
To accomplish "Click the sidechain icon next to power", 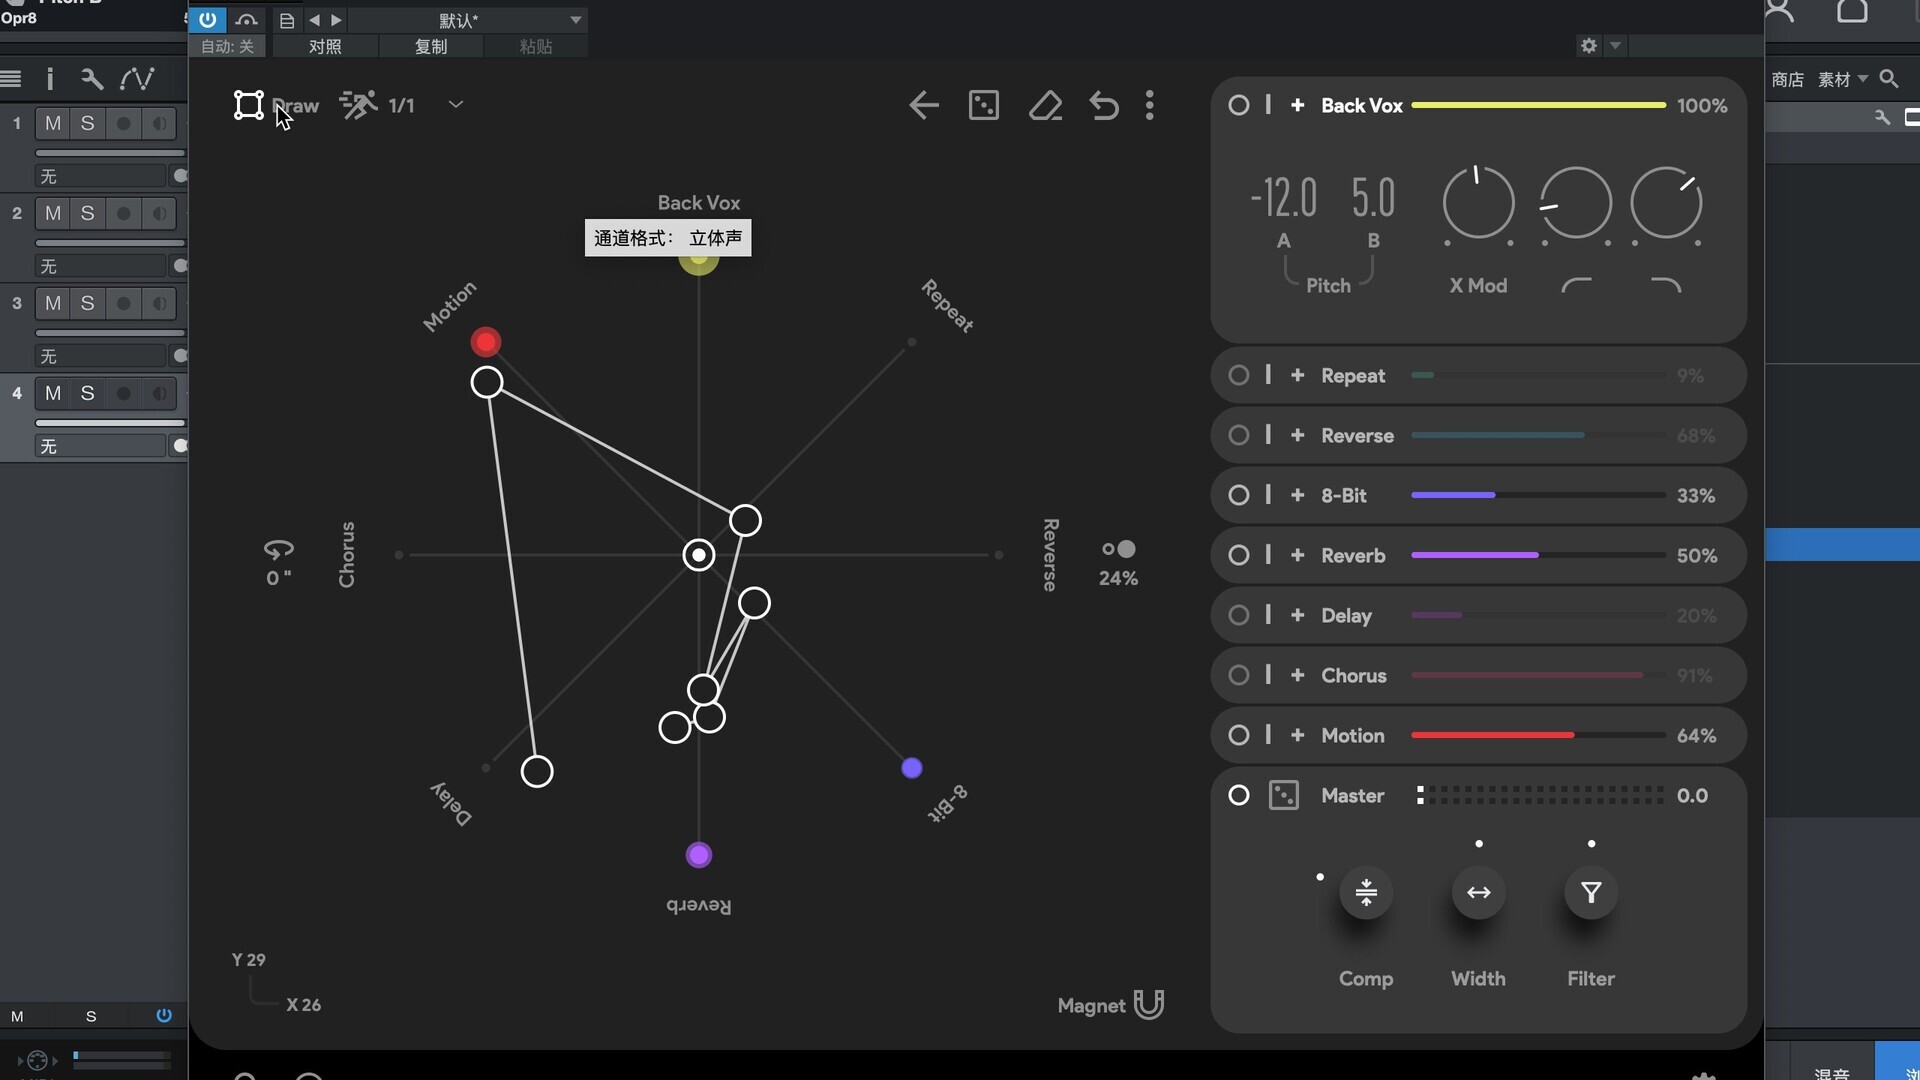I will [x=247, y=19].
